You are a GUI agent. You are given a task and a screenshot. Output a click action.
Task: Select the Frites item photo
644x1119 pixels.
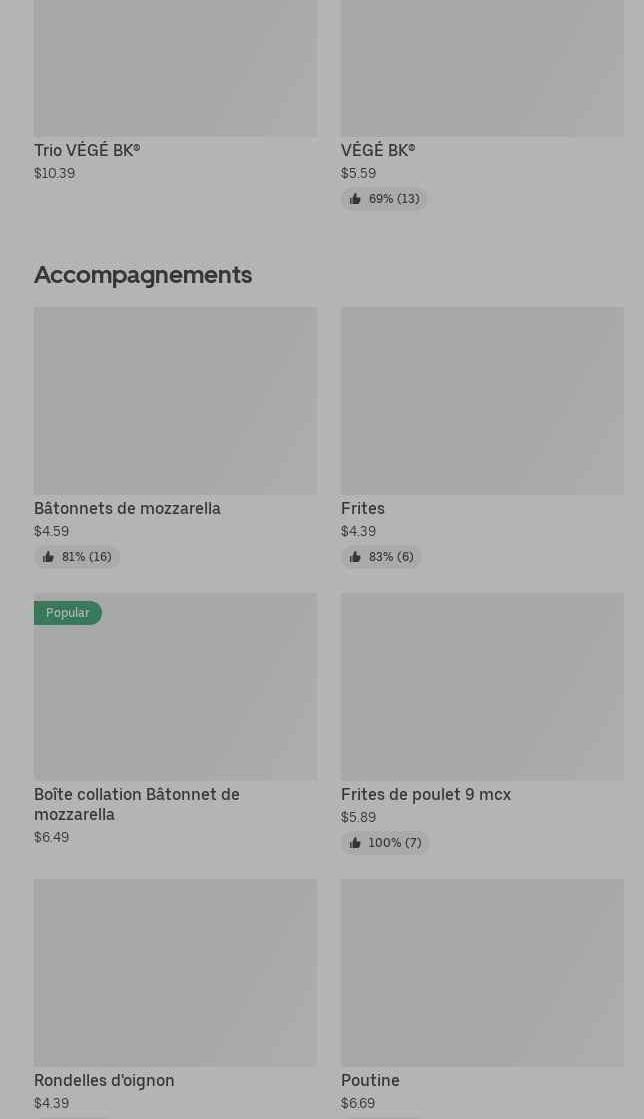(482, 400)
